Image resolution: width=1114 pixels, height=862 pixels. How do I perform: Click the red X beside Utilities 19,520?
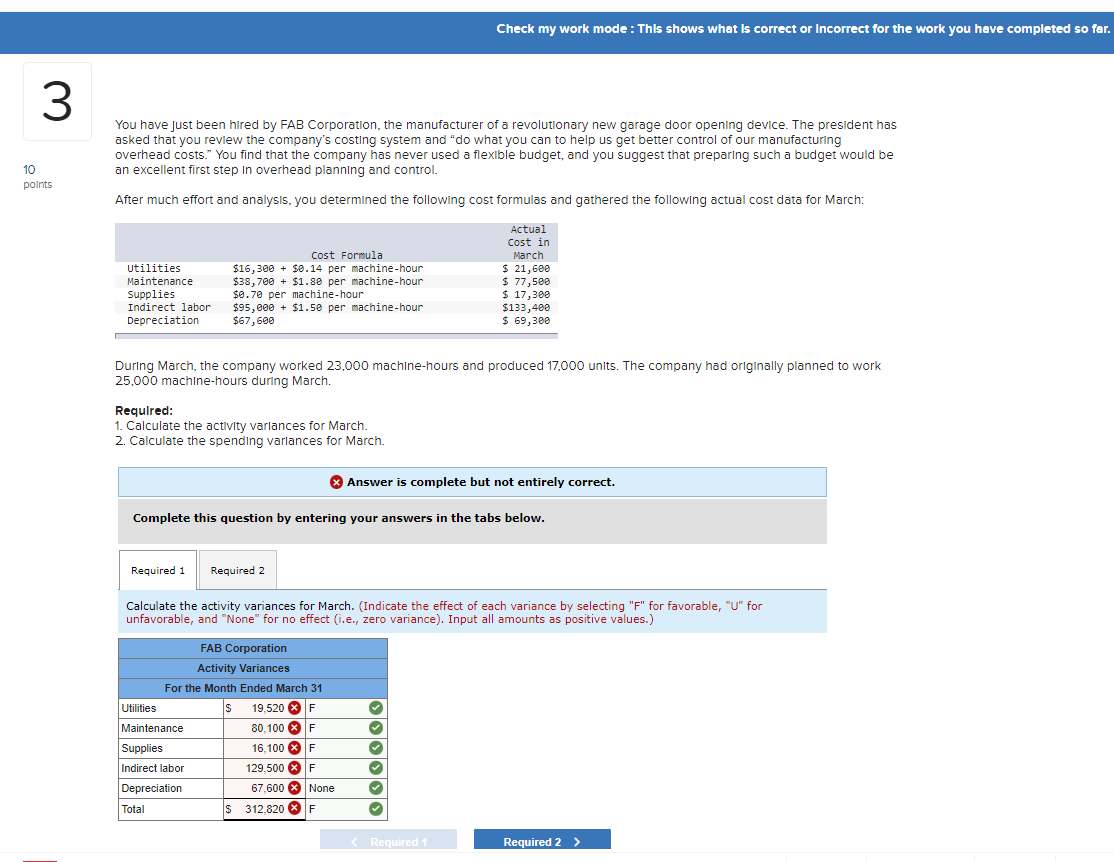click(295, 708)
